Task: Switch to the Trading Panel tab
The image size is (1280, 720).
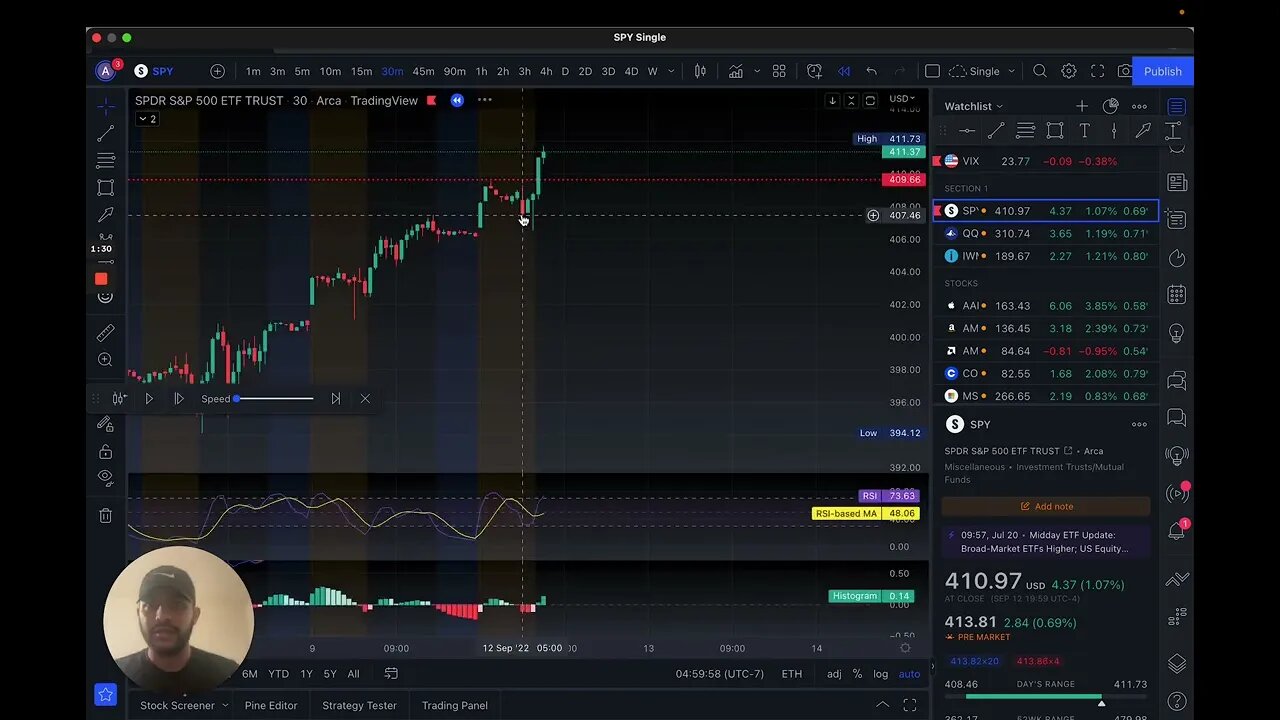Action: (x=454, y=705)
